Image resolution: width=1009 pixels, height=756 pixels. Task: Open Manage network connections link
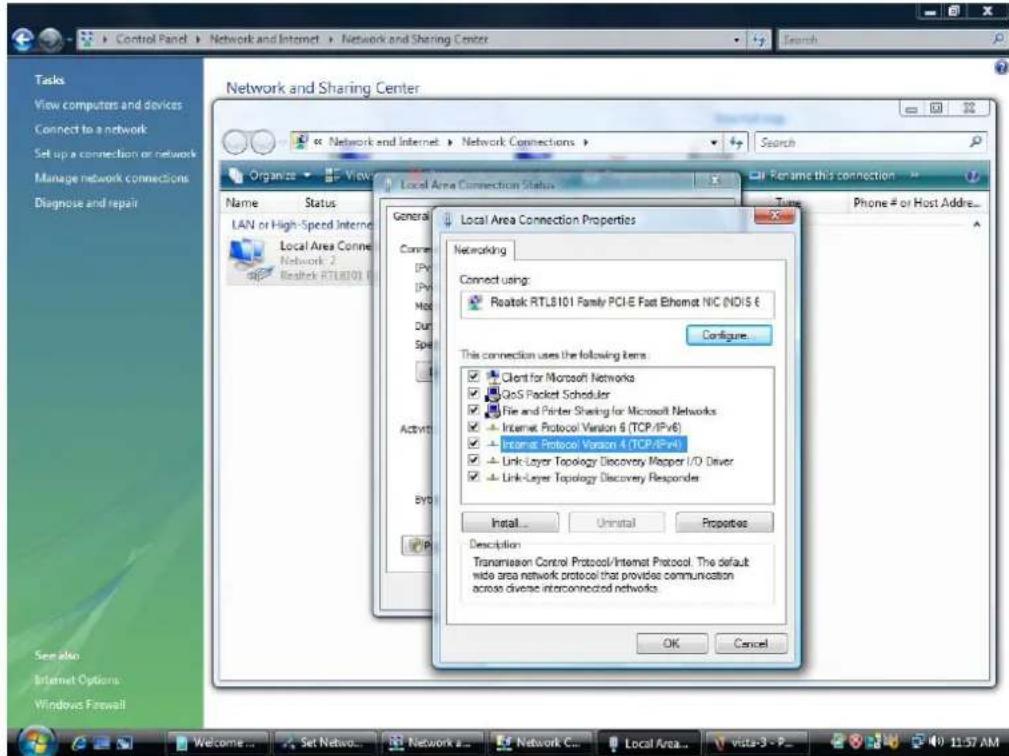(111, 178)
